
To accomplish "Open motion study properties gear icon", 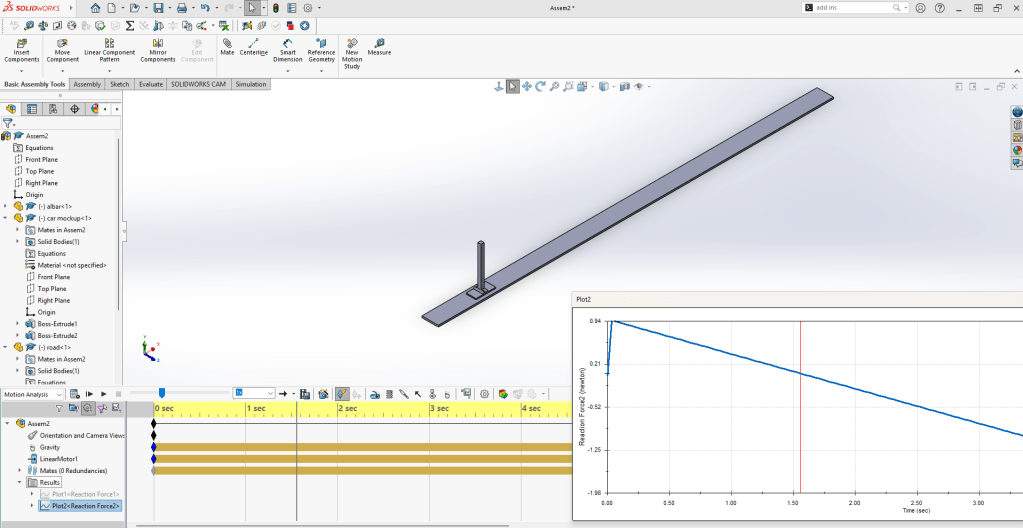I will pos(485,395).
